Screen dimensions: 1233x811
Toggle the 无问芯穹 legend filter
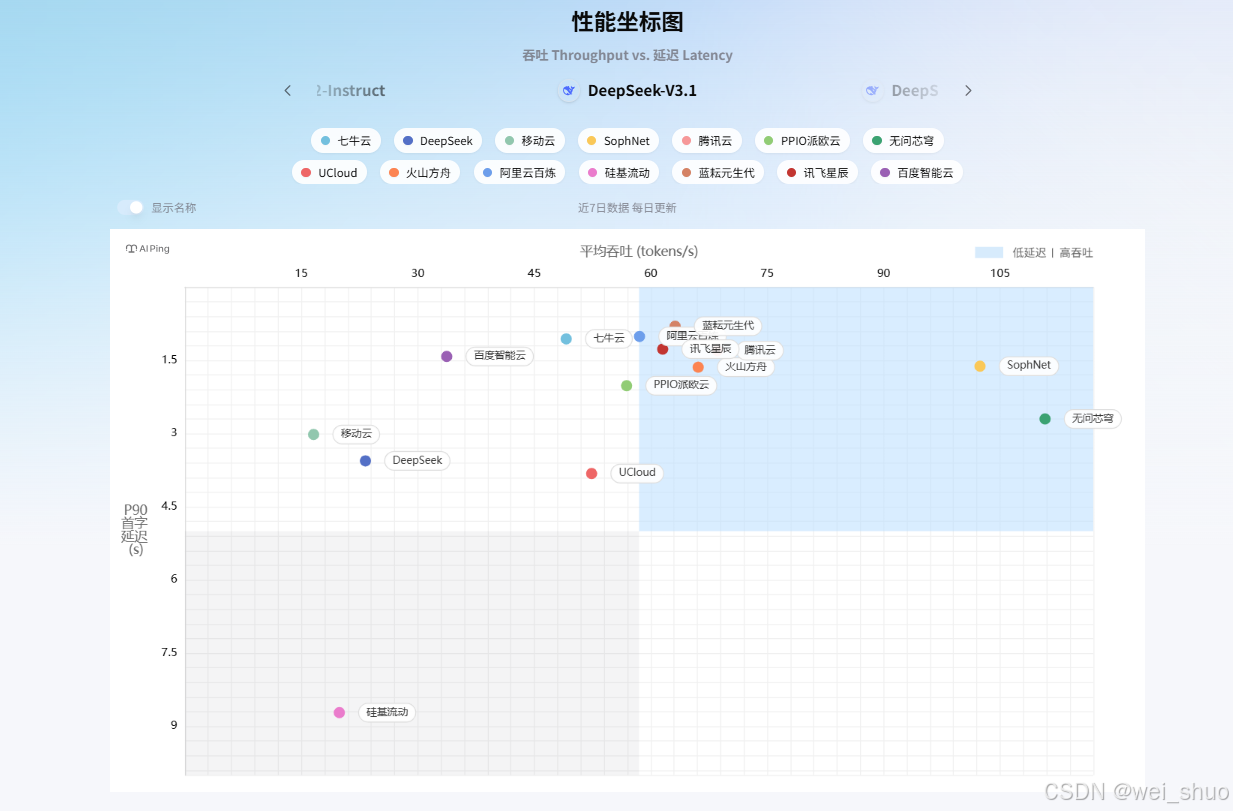903,141
